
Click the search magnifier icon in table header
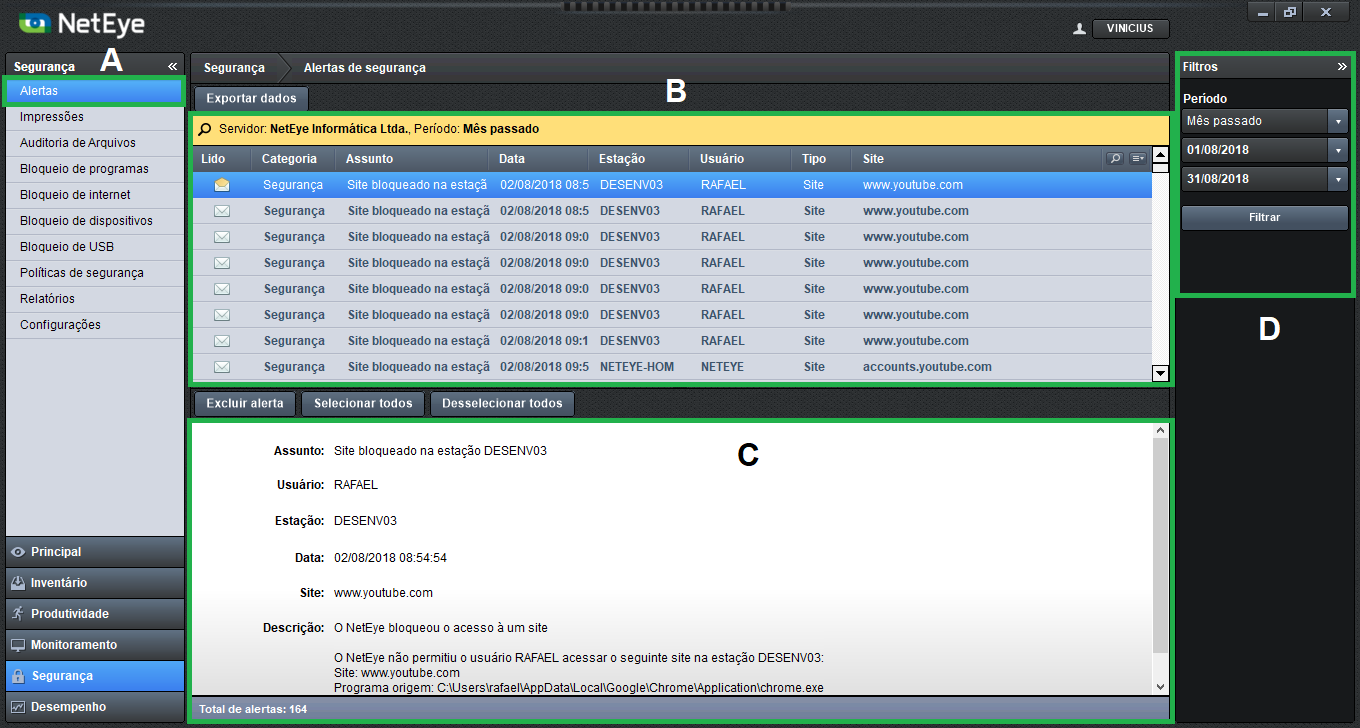[x=1115, y=159]
